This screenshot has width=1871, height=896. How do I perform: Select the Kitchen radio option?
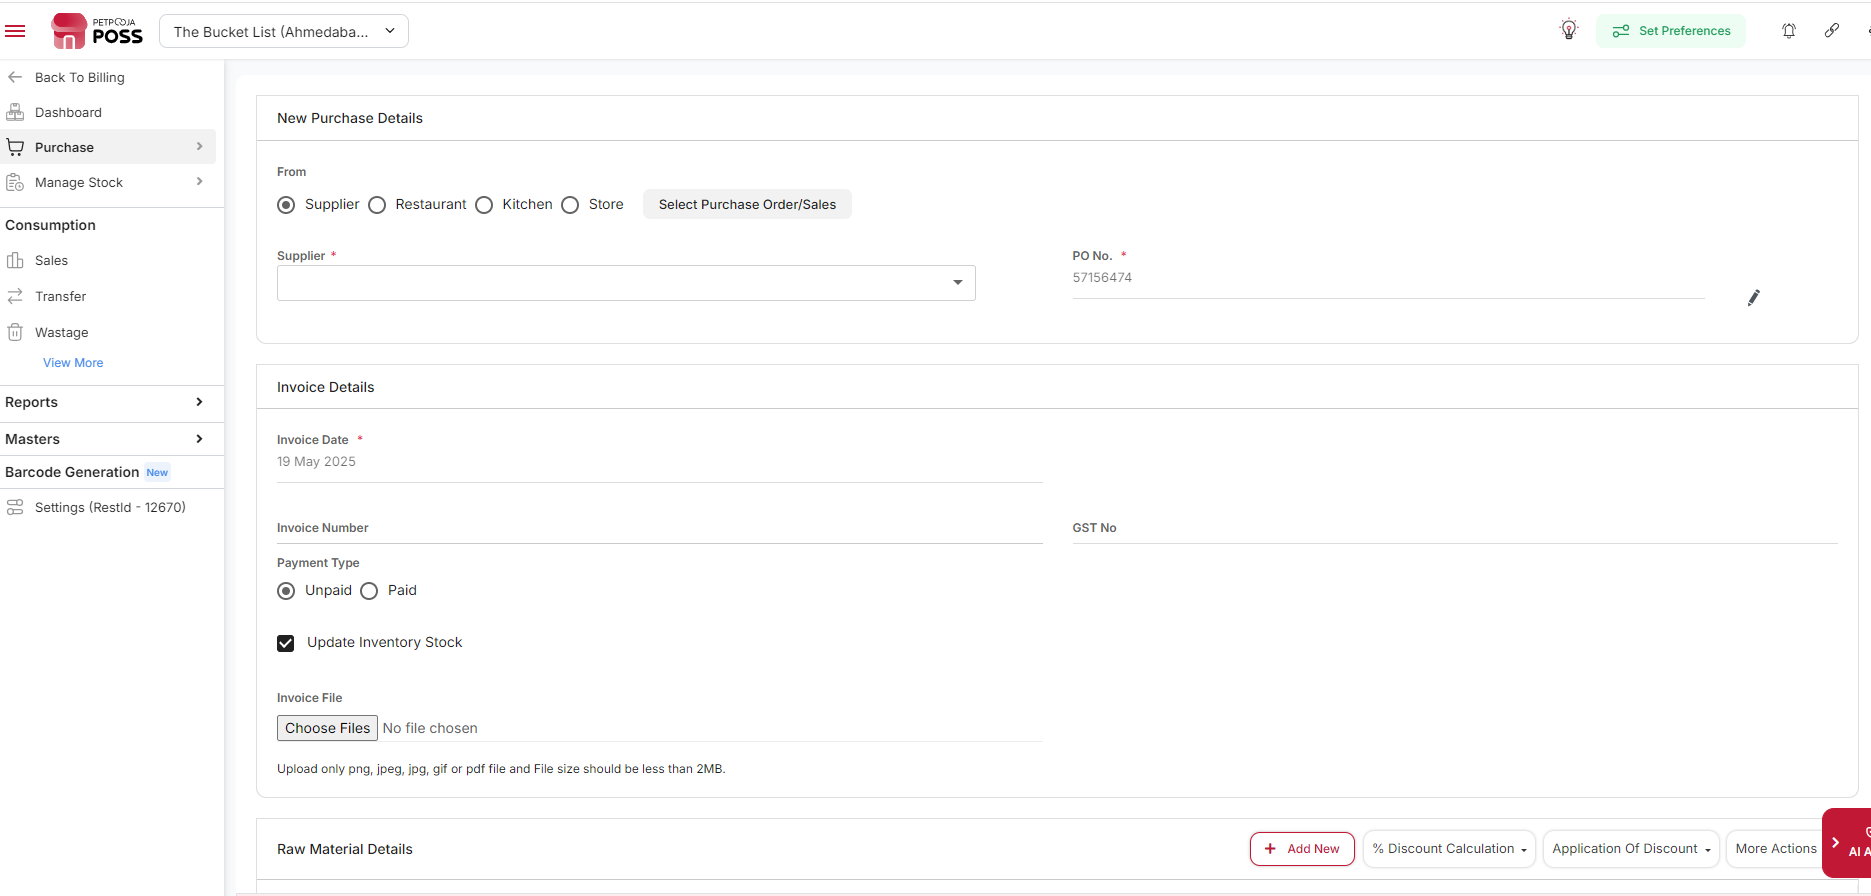pyautogui.click(x=484, y=205)
